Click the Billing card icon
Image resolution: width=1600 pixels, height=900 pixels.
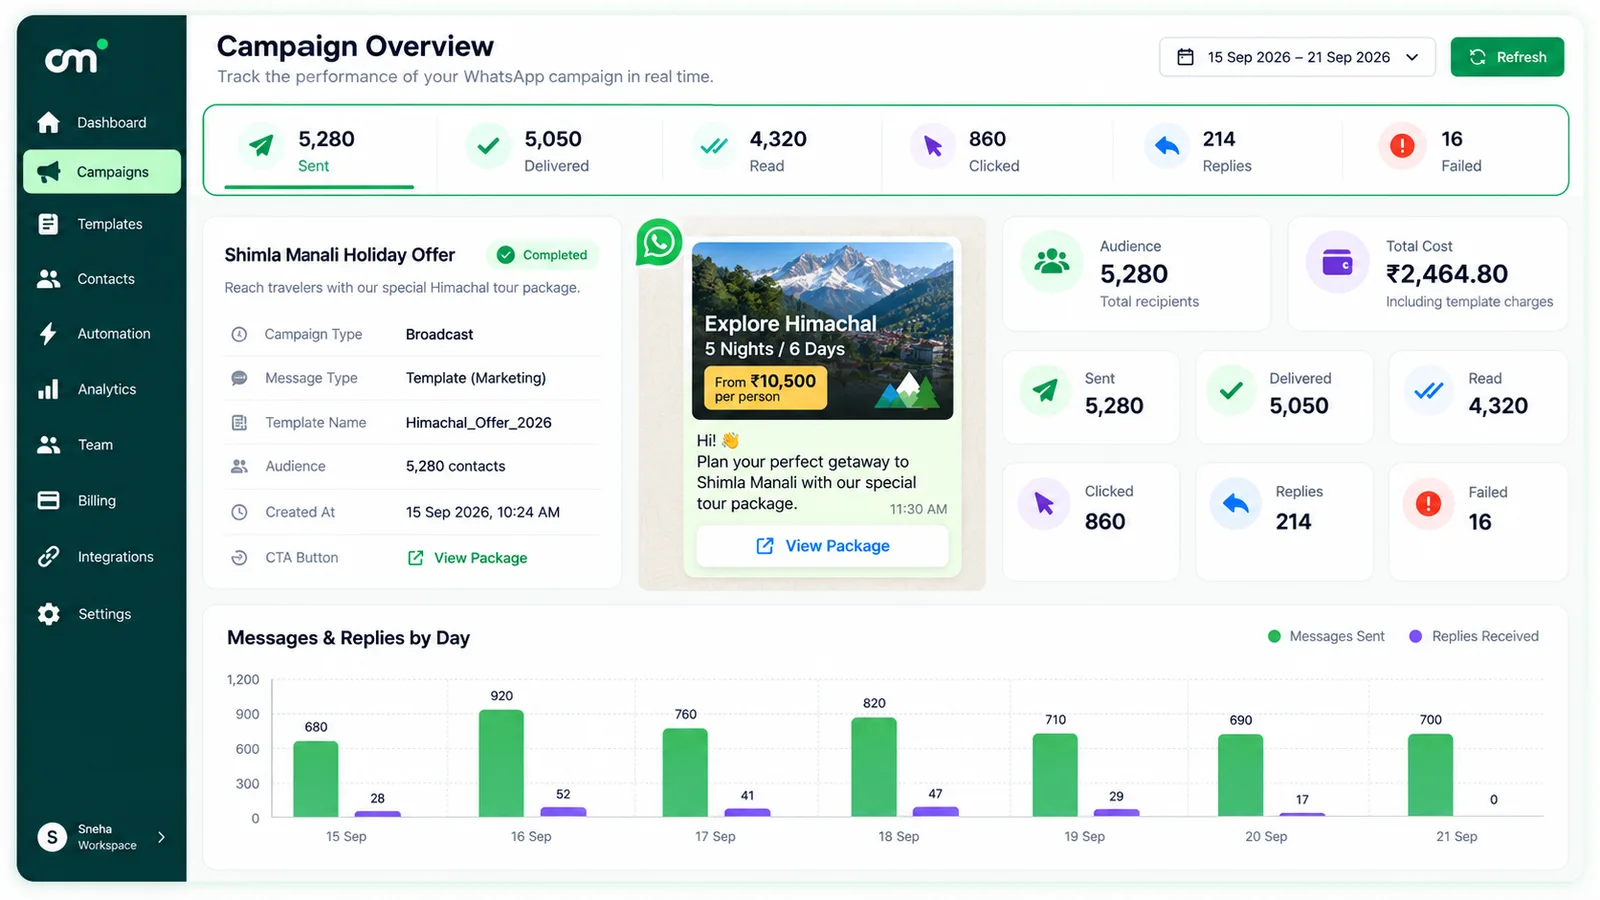click(x=48, y=500)
